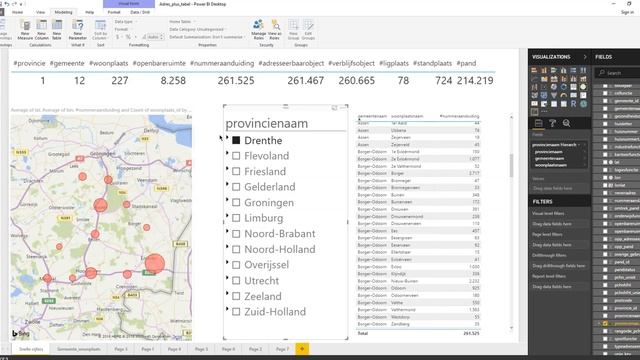Check the Limburg checkbox
This screenshot has height=360, width=640.
coord(236,218)
